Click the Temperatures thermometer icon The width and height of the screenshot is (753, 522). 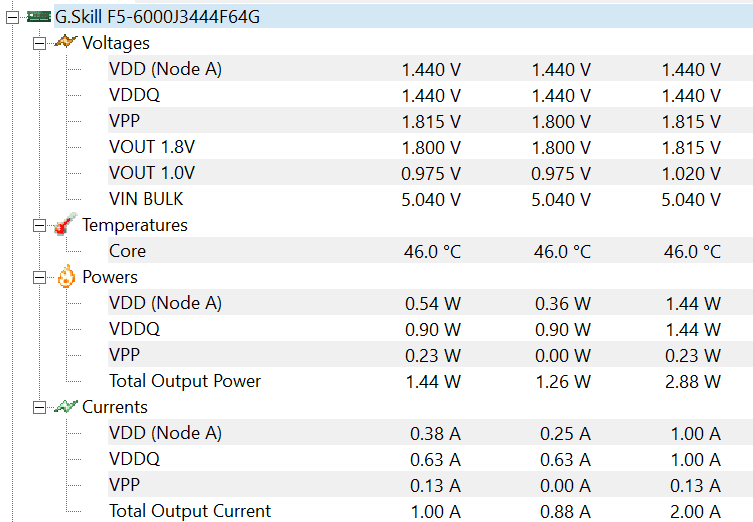pos(66,224)
